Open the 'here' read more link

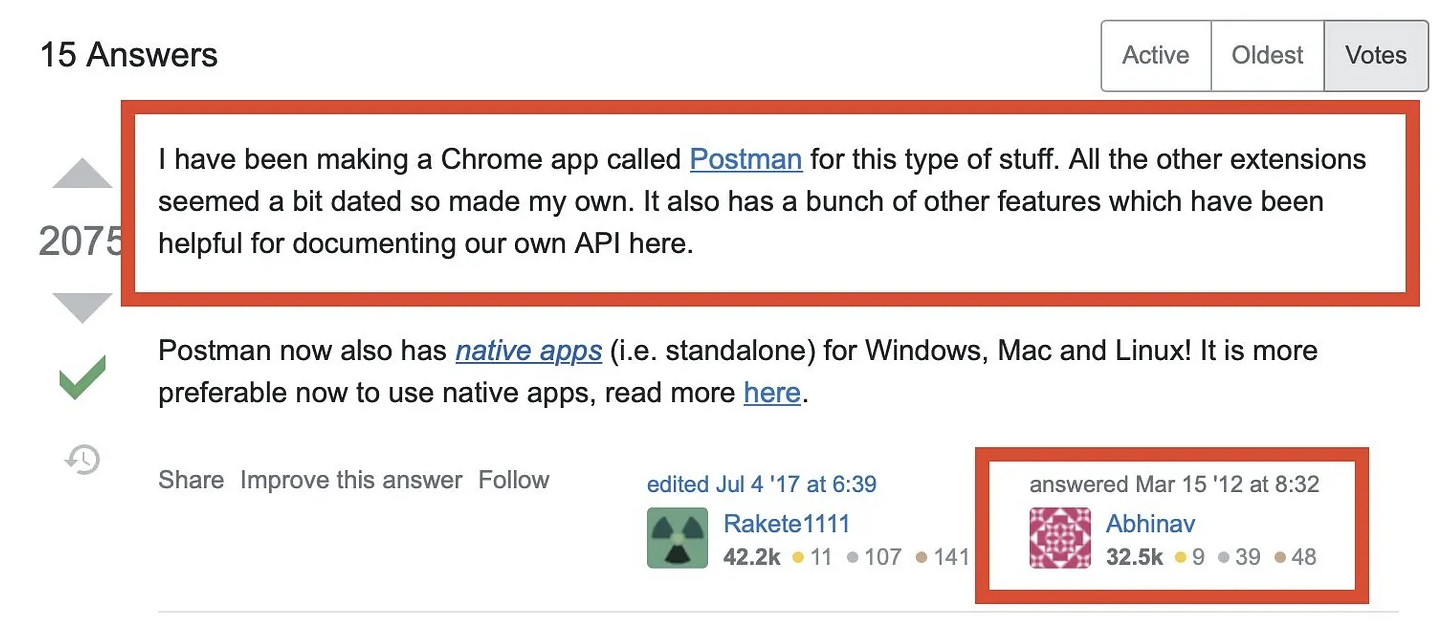tap(772, 393)
